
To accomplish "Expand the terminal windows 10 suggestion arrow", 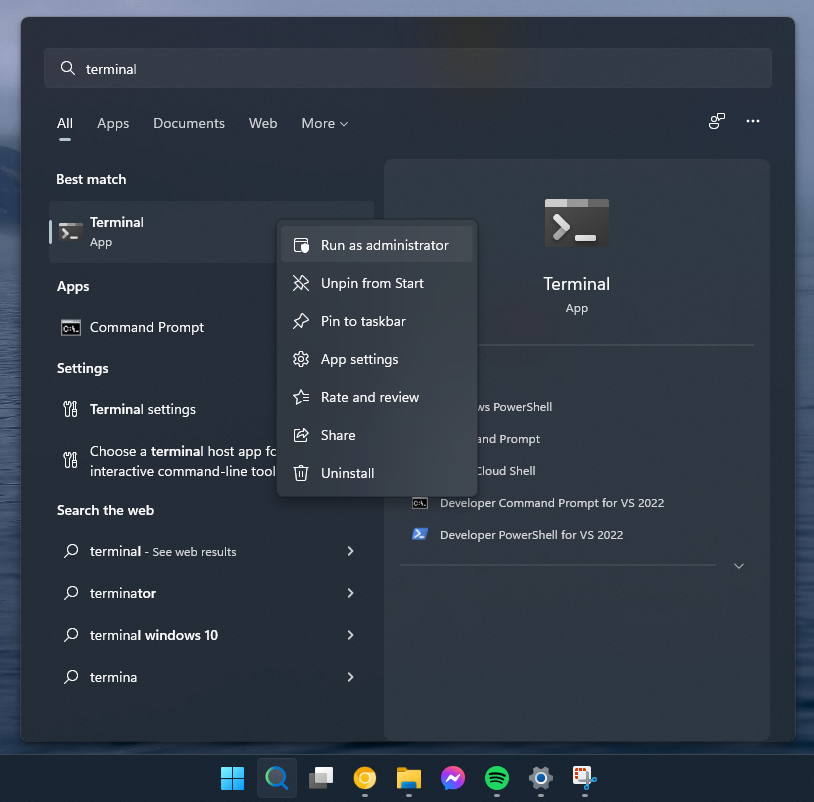I will (x=350, y=635).
